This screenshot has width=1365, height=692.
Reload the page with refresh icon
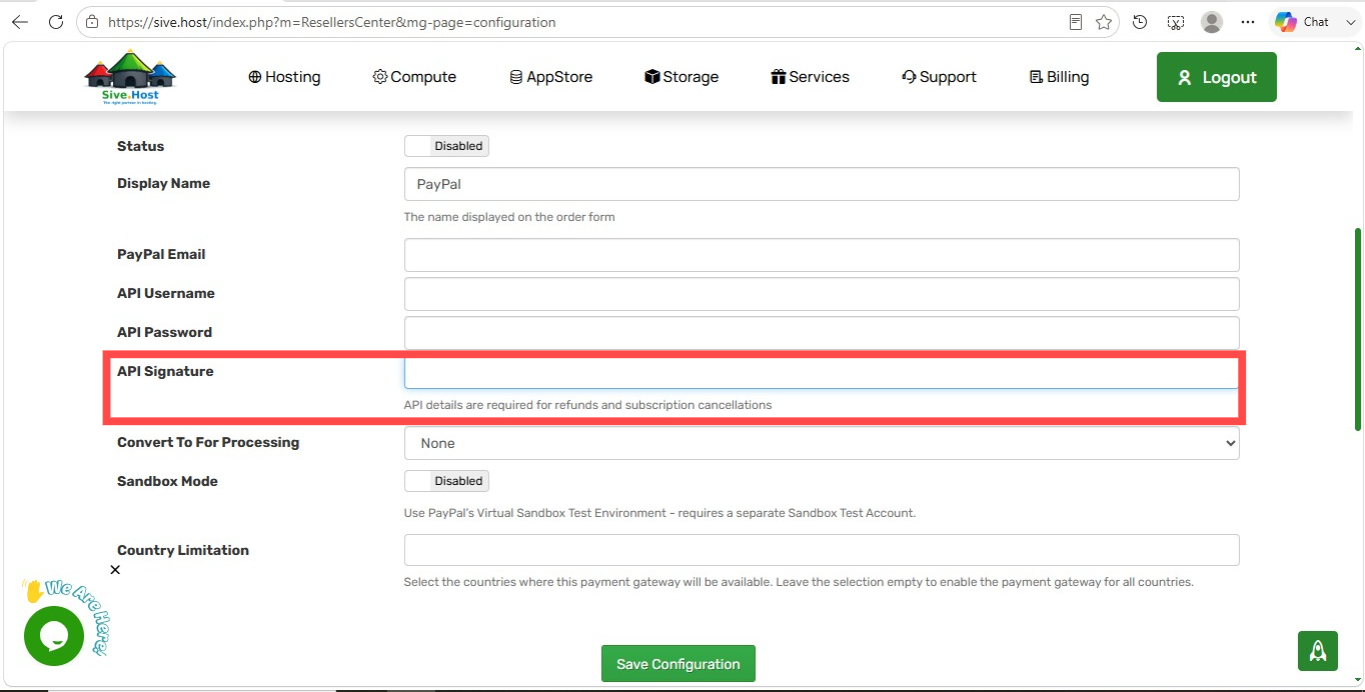click(56, 22)
